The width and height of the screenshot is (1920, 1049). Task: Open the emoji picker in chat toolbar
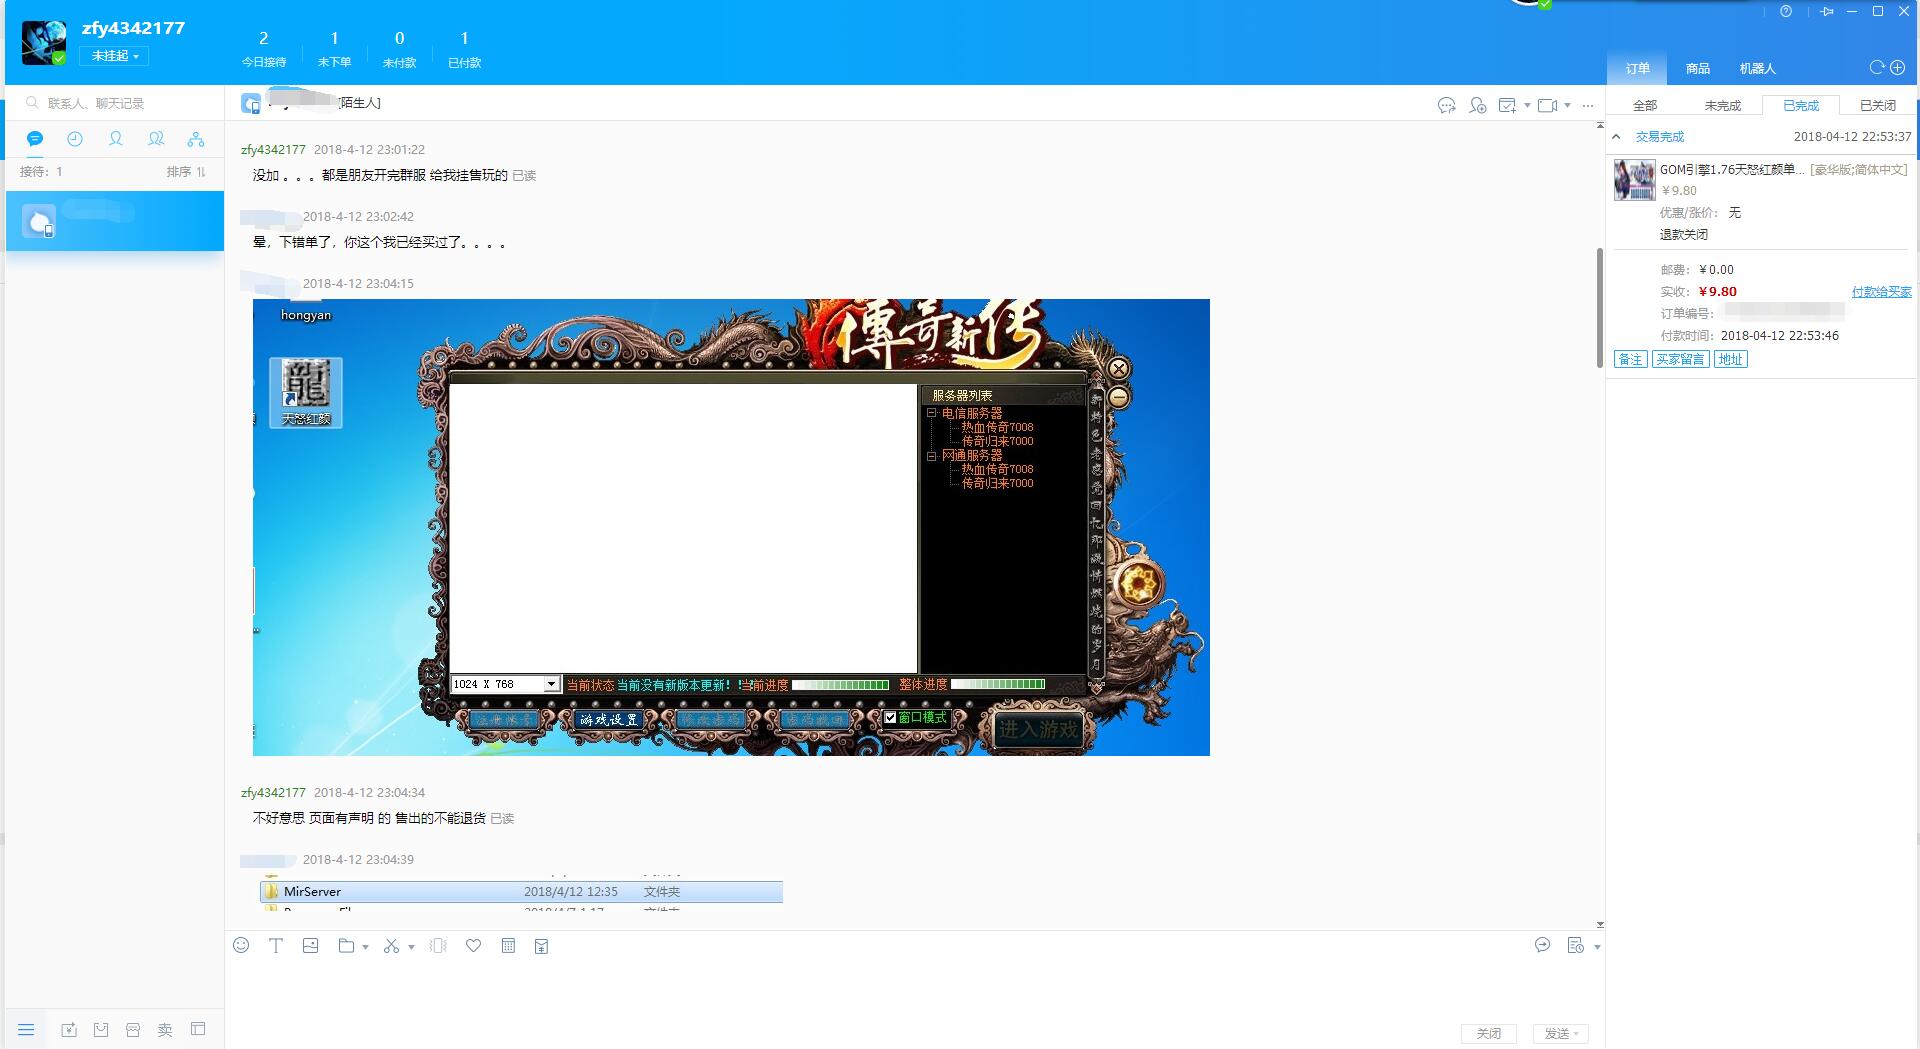click(241, 945)
